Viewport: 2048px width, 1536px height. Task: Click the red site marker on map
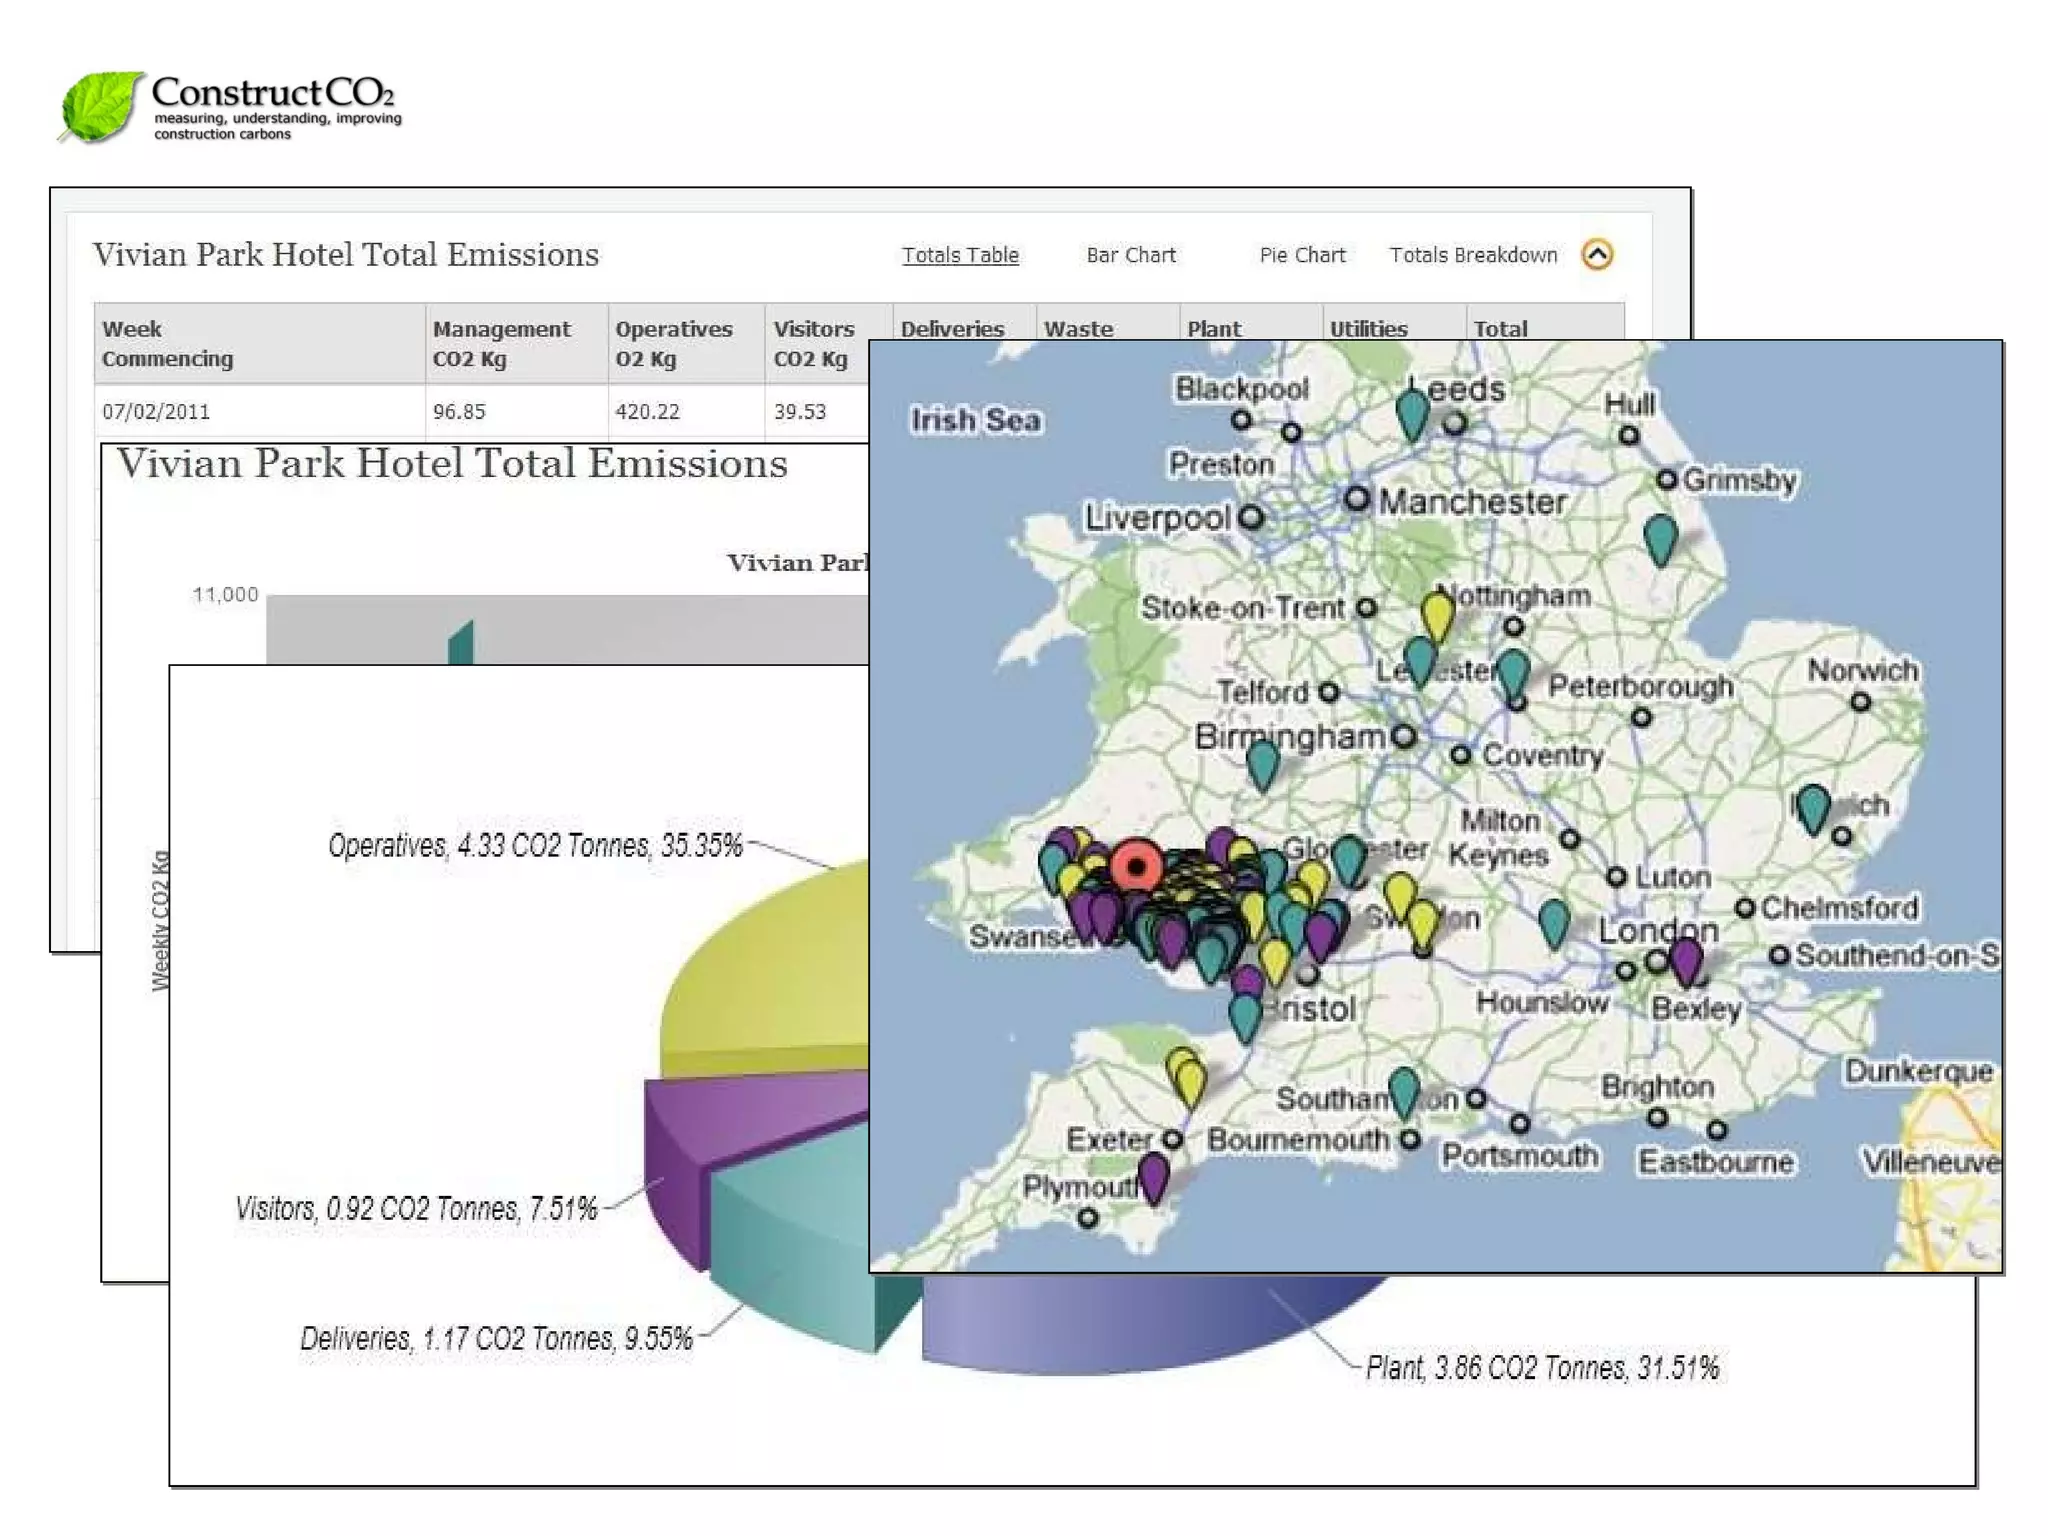point(1136,866)
